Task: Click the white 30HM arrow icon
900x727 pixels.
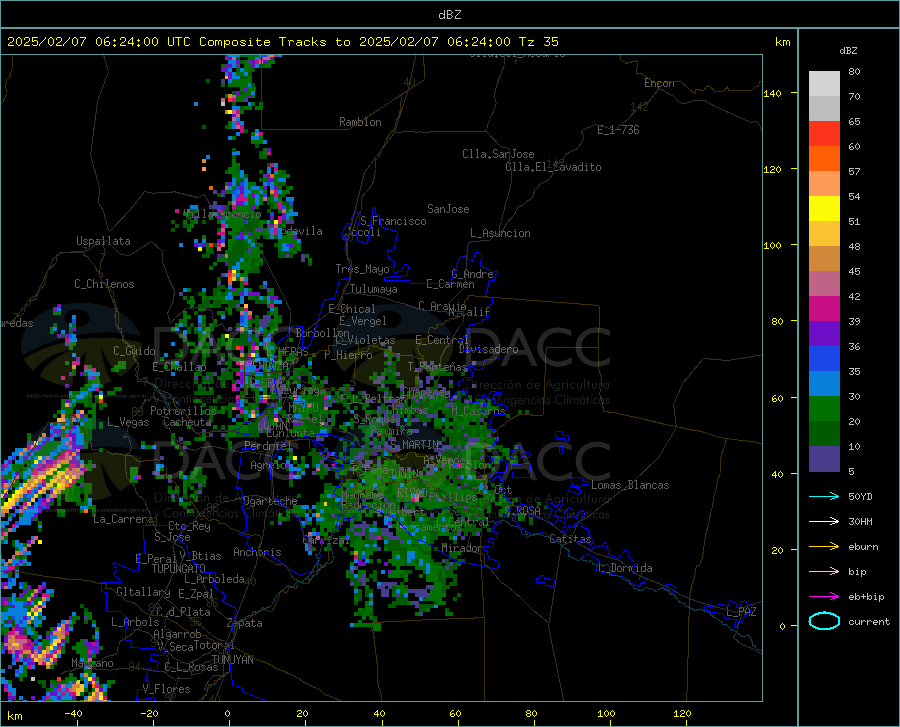Action: pyautogui.click(x=824, y=521)
